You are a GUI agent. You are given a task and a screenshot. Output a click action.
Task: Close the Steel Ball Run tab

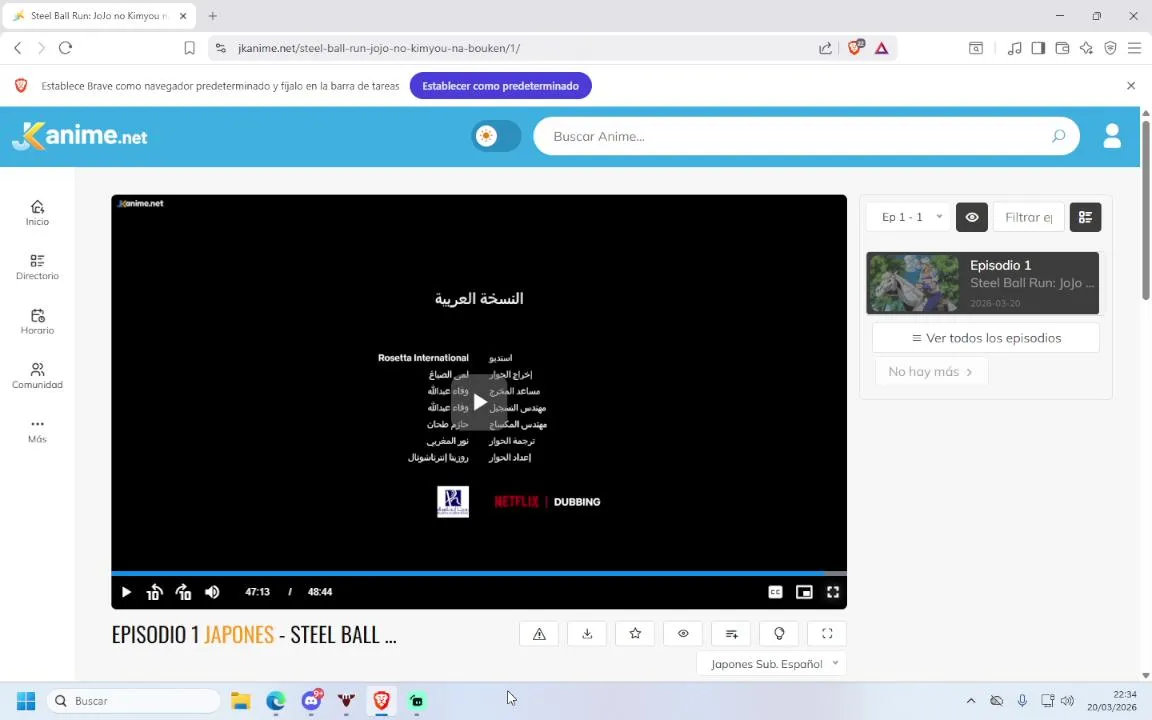tap(183, 15)
